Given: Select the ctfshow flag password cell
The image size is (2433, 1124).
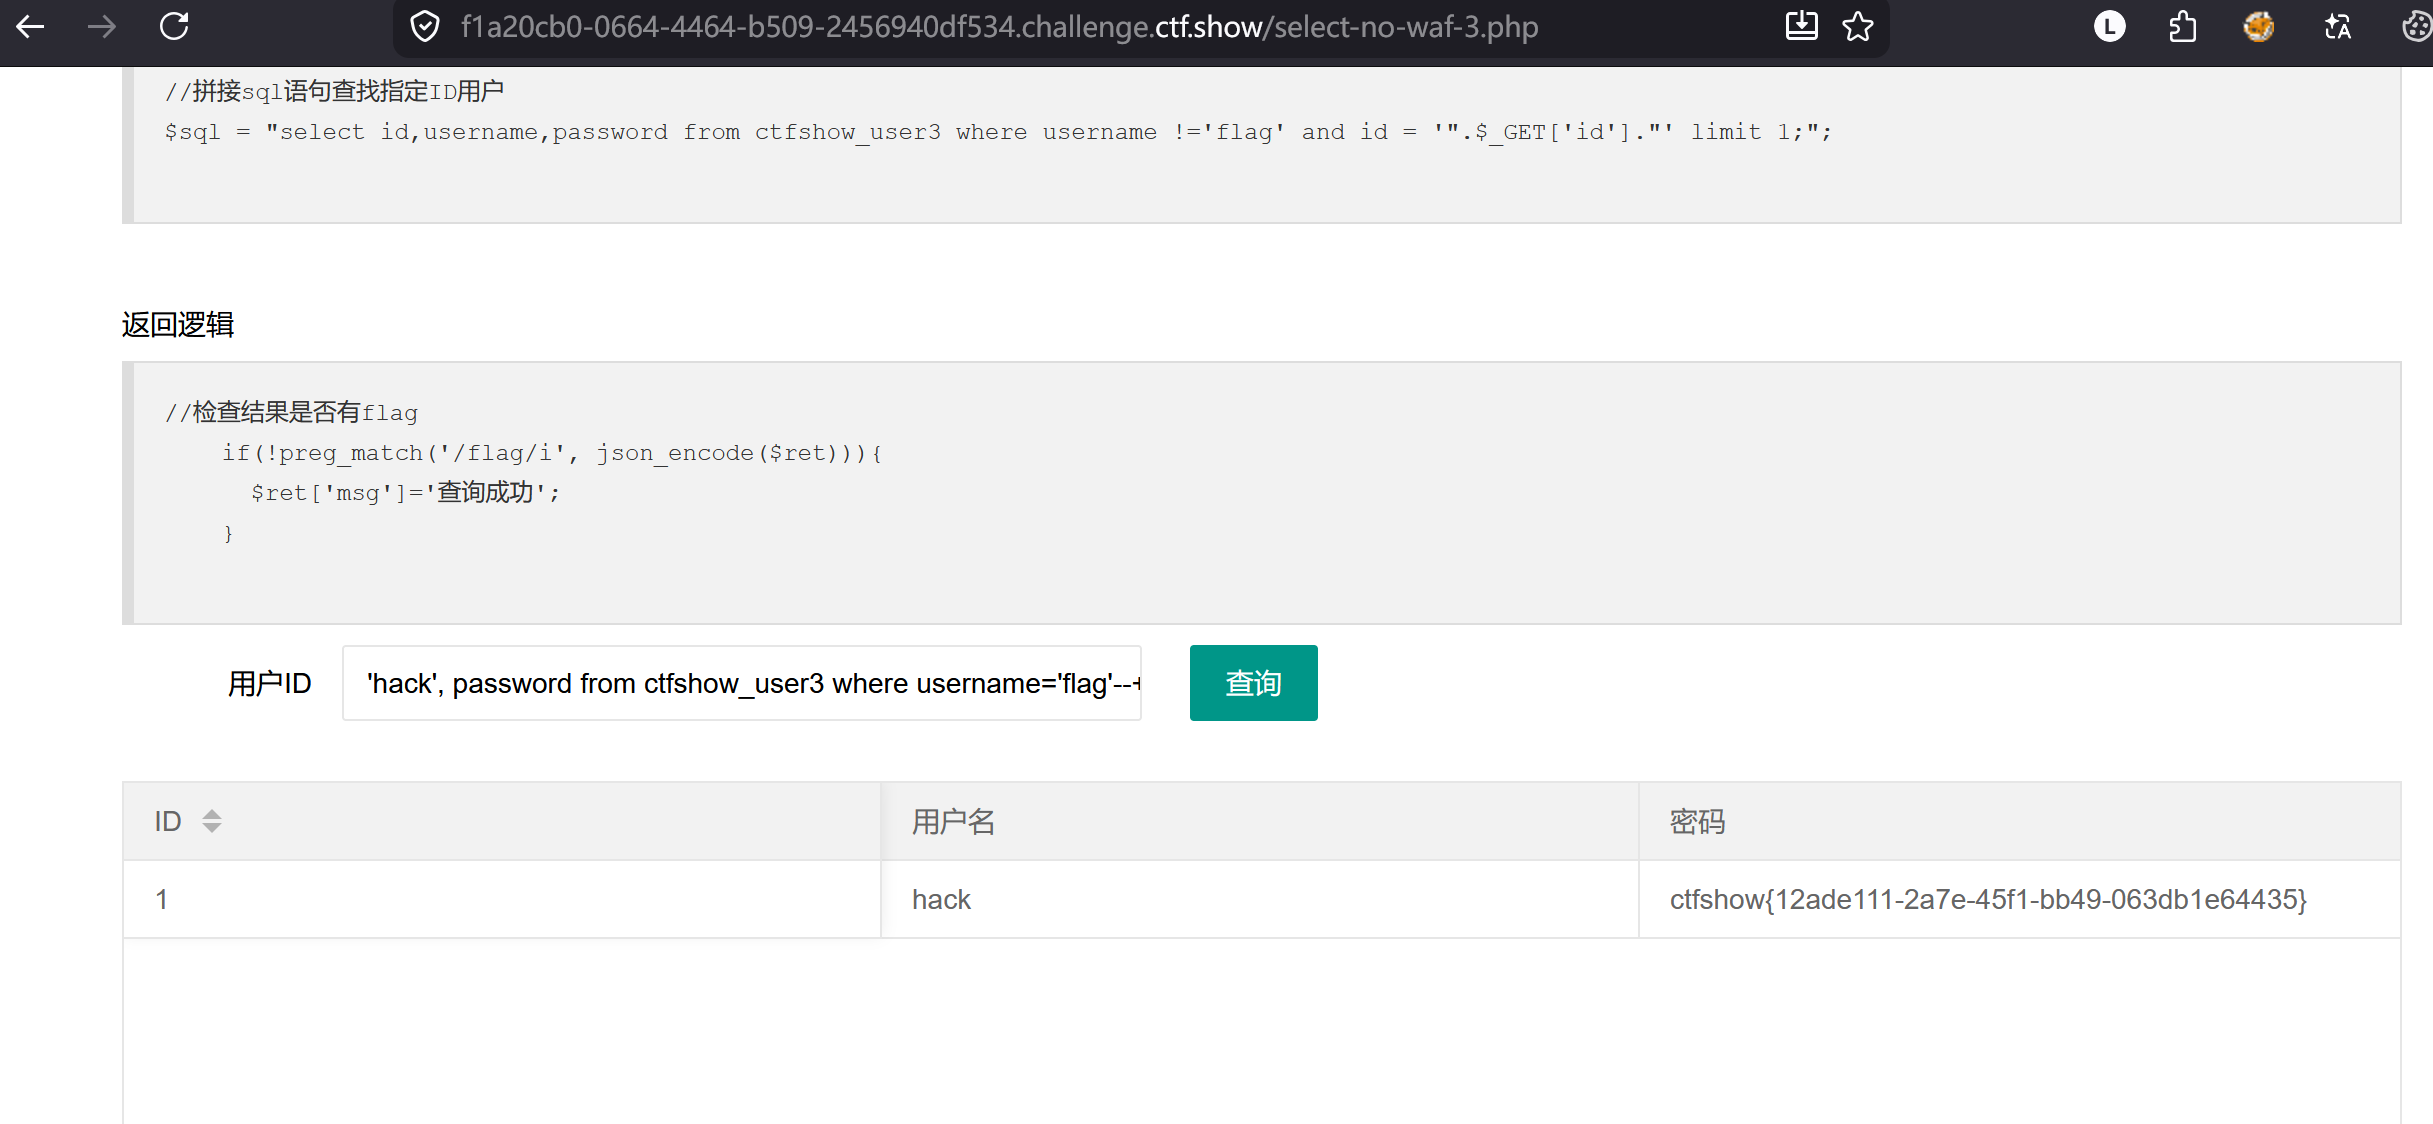Looking at the screenshot, I should coord(2020,899).
